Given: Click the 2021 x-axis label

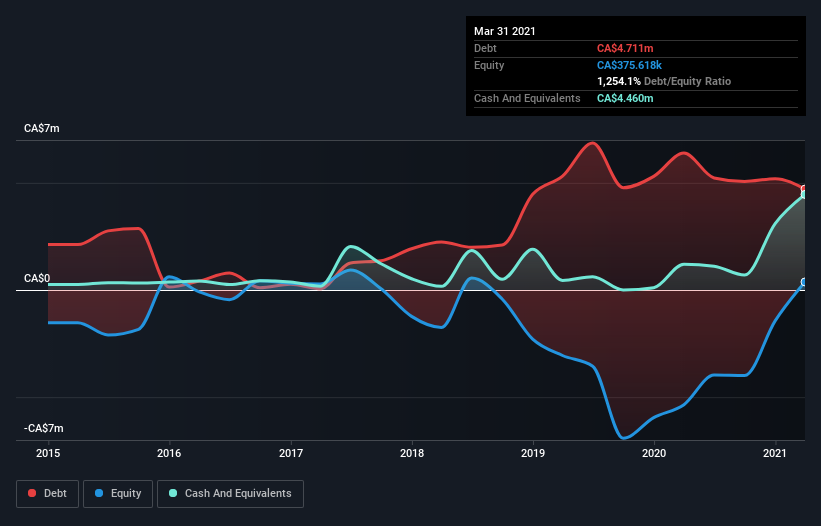Looking at the screenshot, I should point(775,453).
